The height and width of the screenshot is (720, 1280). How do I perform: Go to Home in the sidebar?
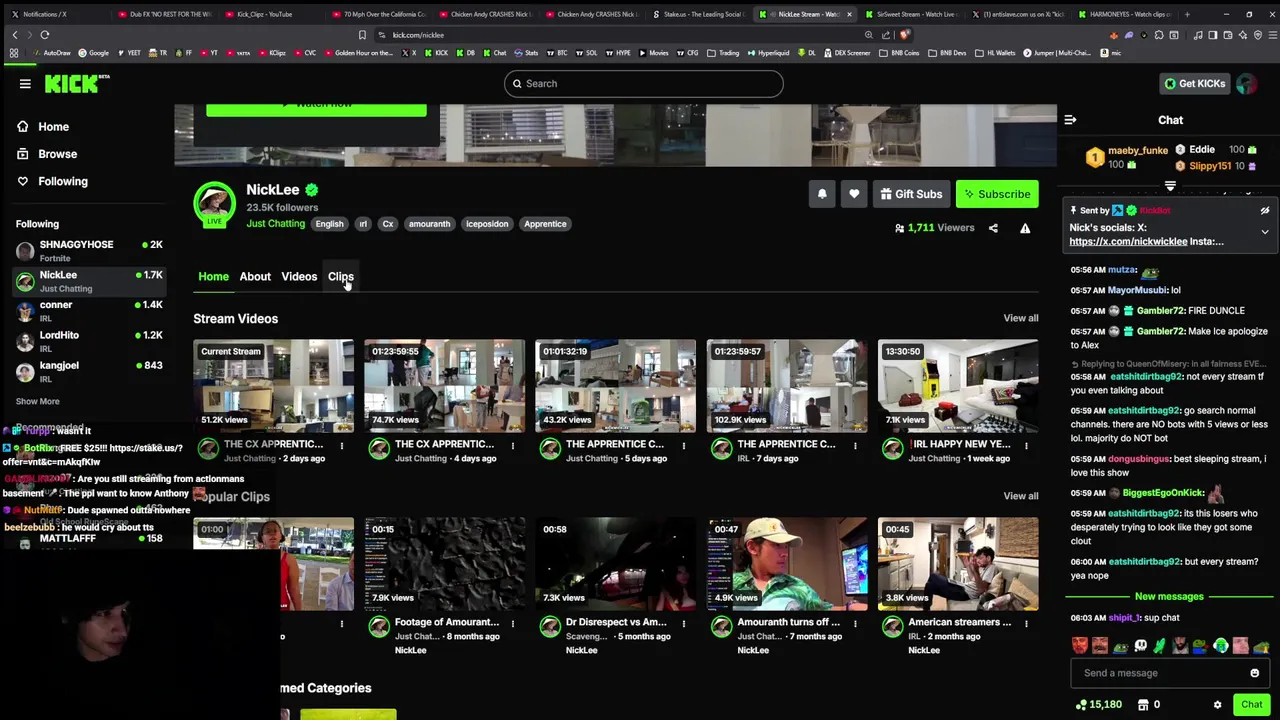[x=53, y=127]
